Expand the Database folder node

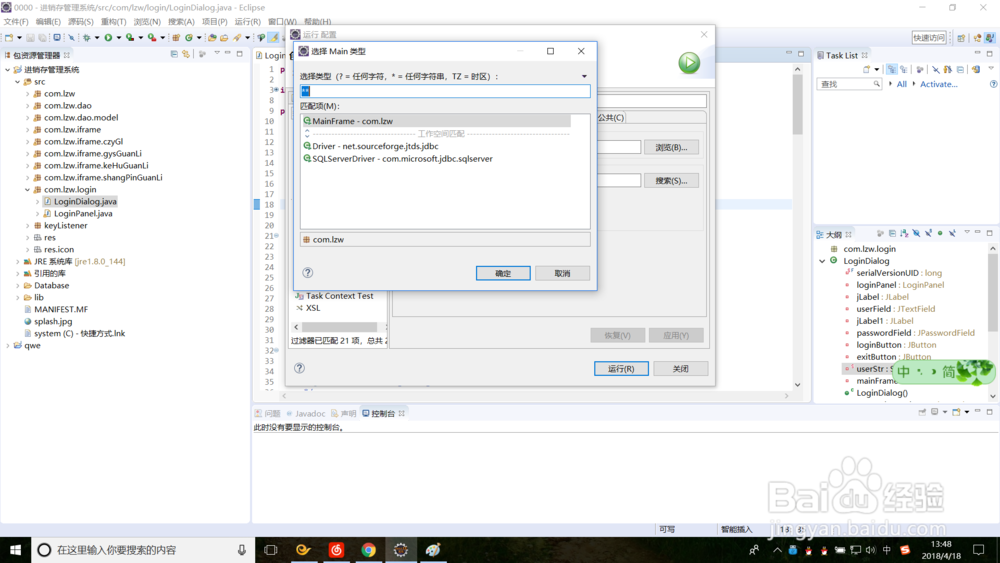click(x=17, y=286)
